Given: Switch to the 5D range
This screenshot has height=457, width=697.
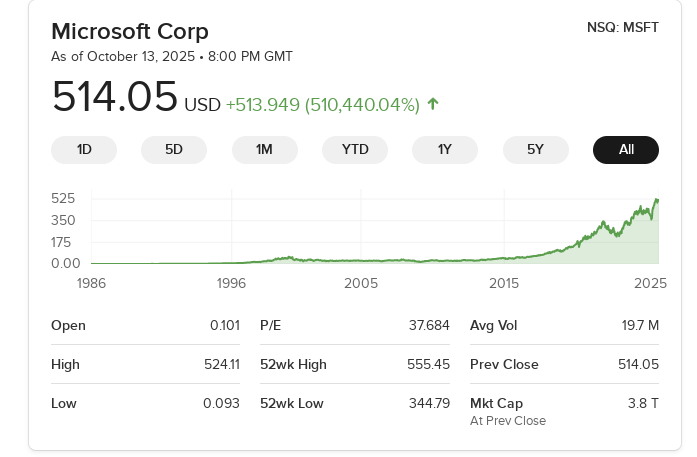Looking at the screenshot, I should 174,150.
